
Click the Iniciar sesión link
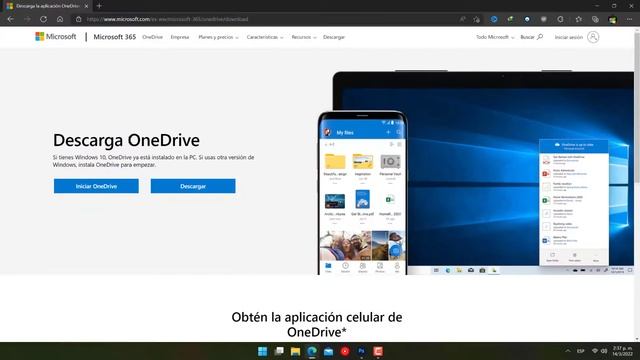click(x=569, y=37)
